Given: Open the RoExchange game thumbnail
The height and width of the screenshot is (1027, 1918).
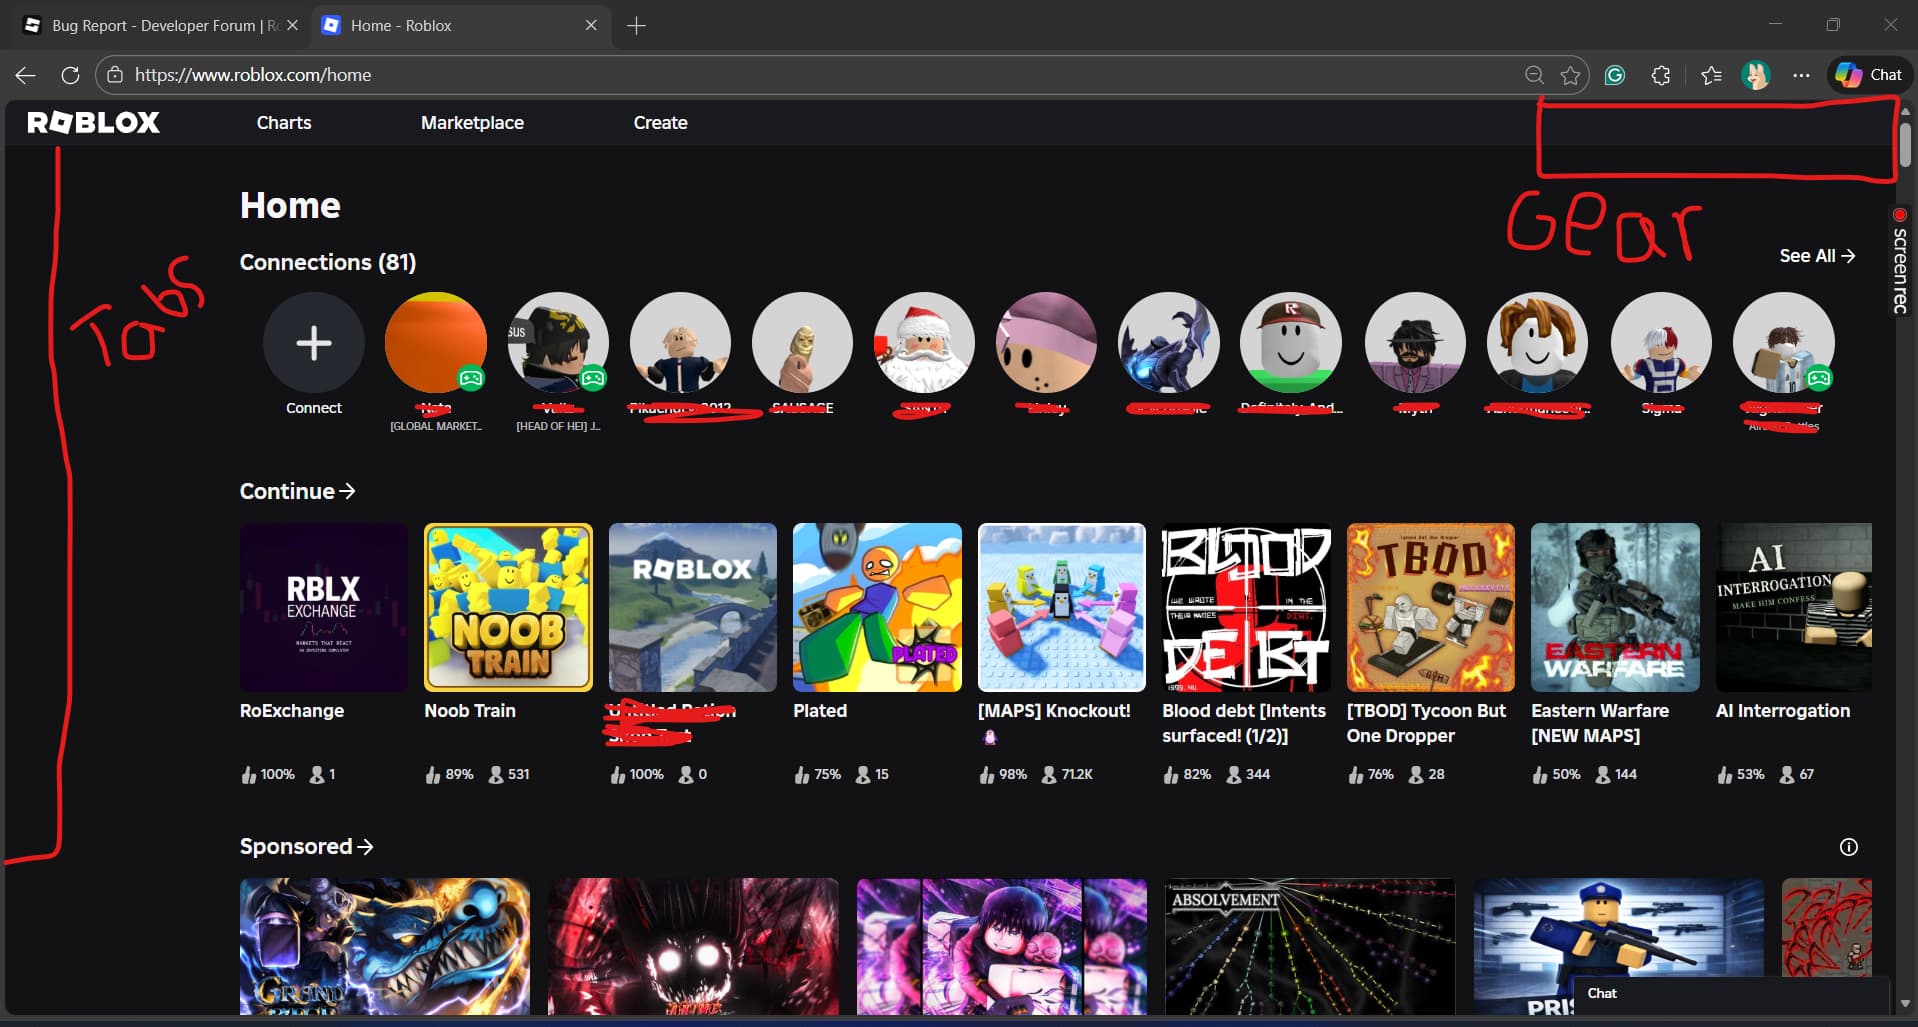Looking at the screenshot, I should (324, 607).
